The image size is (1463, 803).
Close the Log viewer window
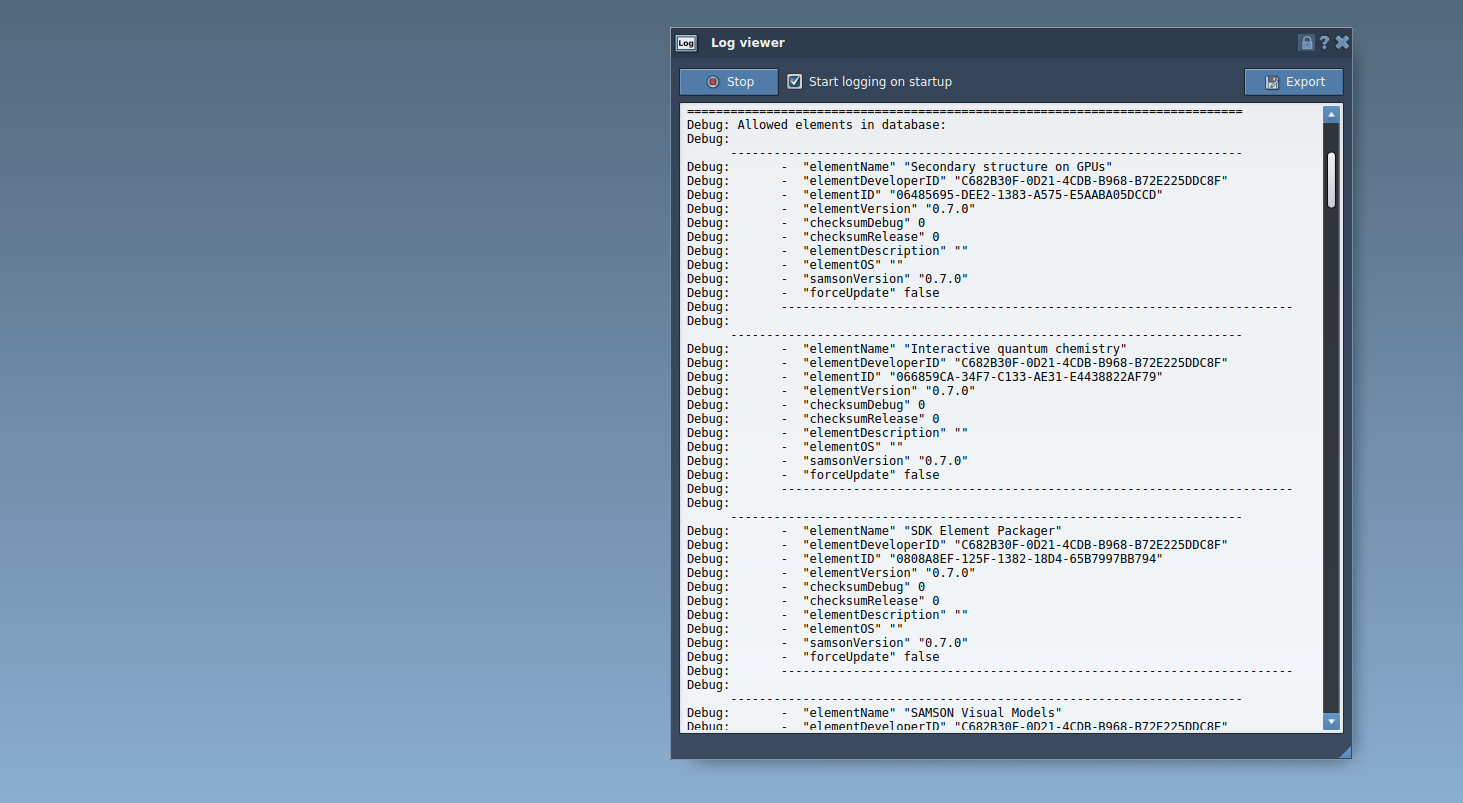tap(1342, 43)
